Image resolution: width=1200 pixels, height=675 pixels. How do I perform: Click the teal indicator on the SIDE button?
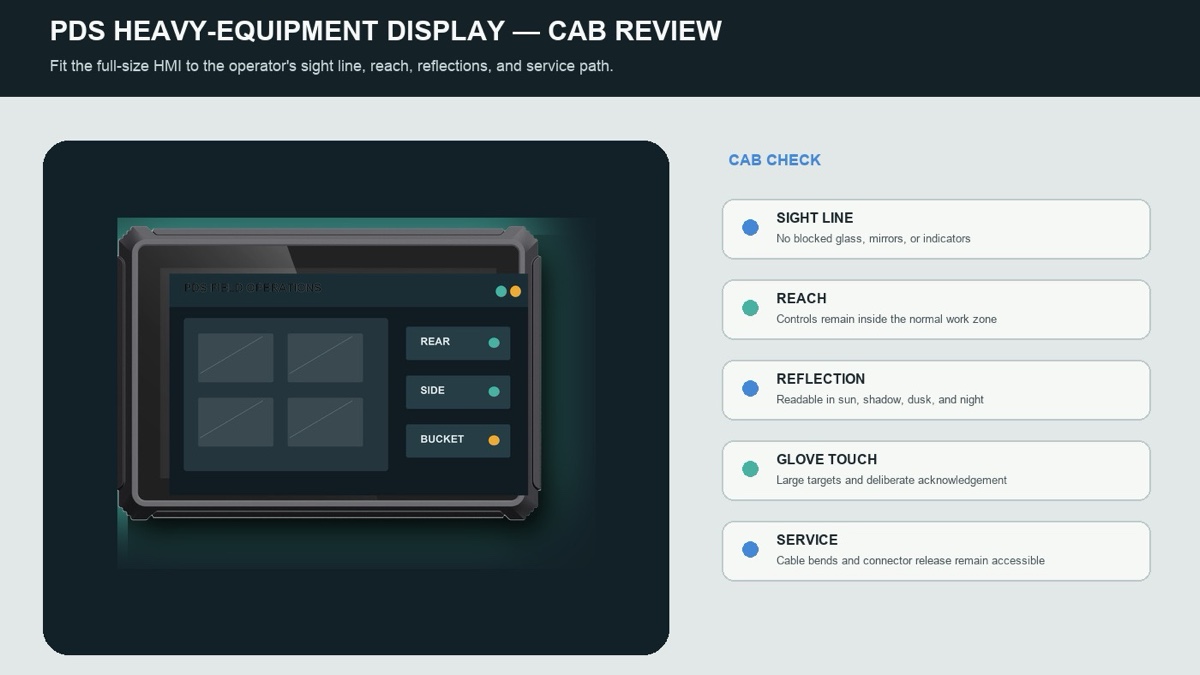click(494, 392)
